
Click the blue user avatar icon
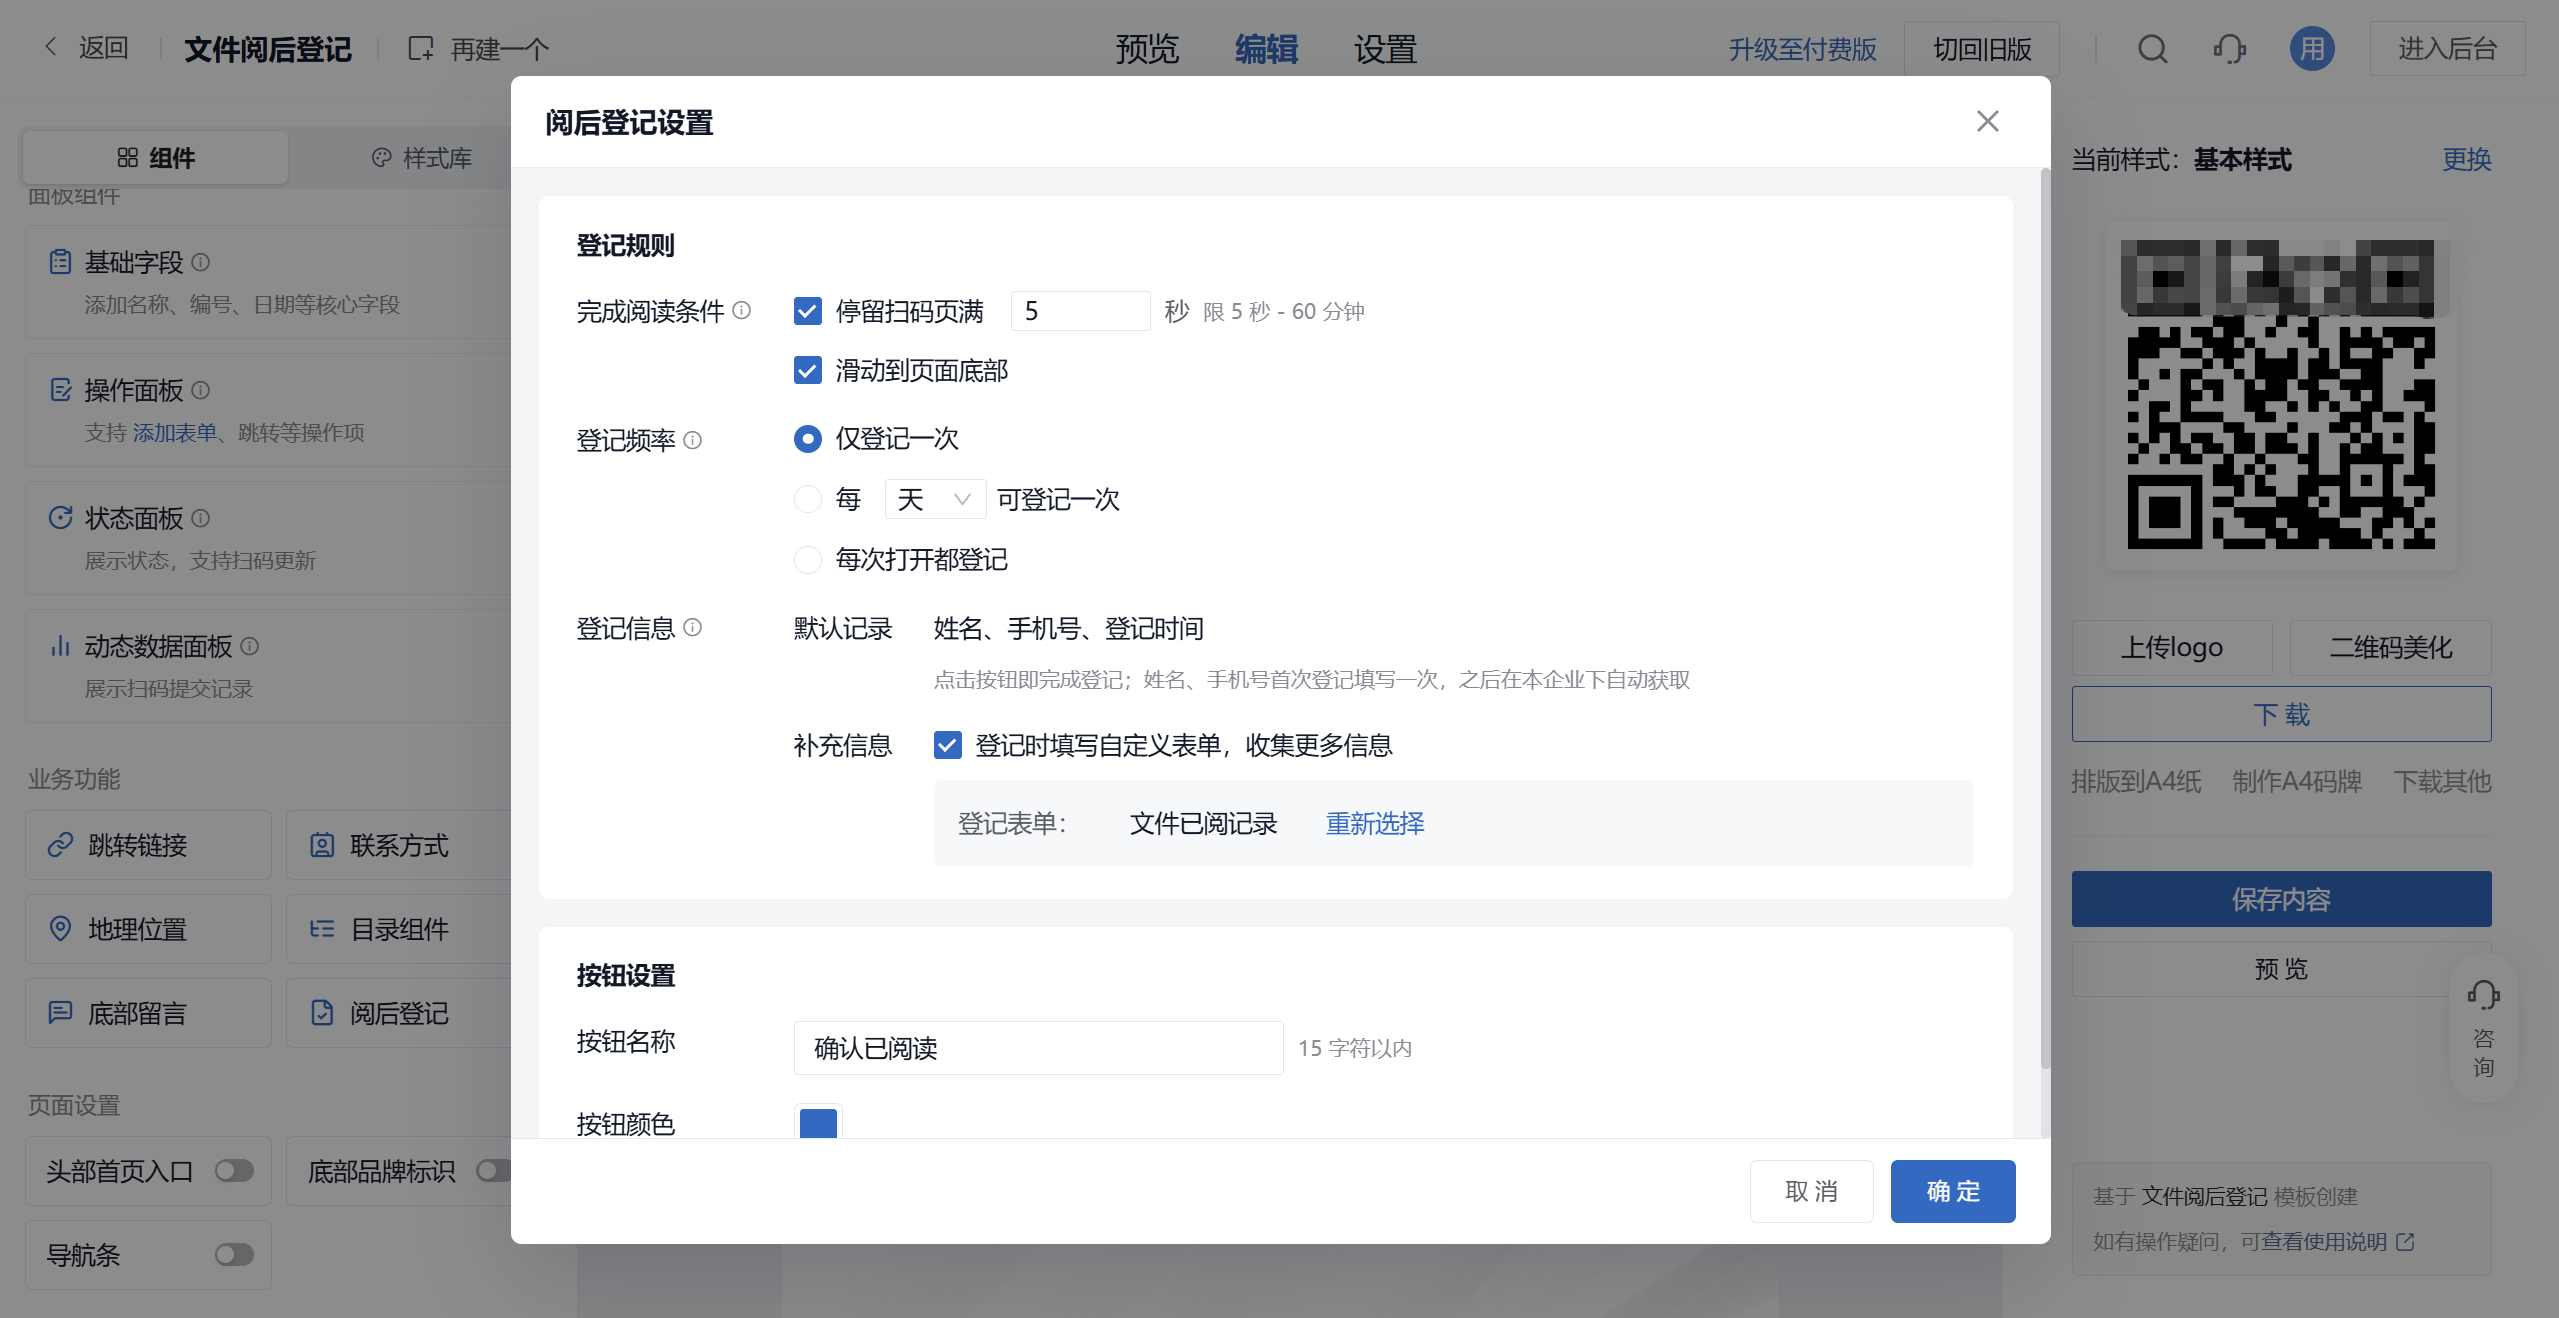click(2312, 48)
